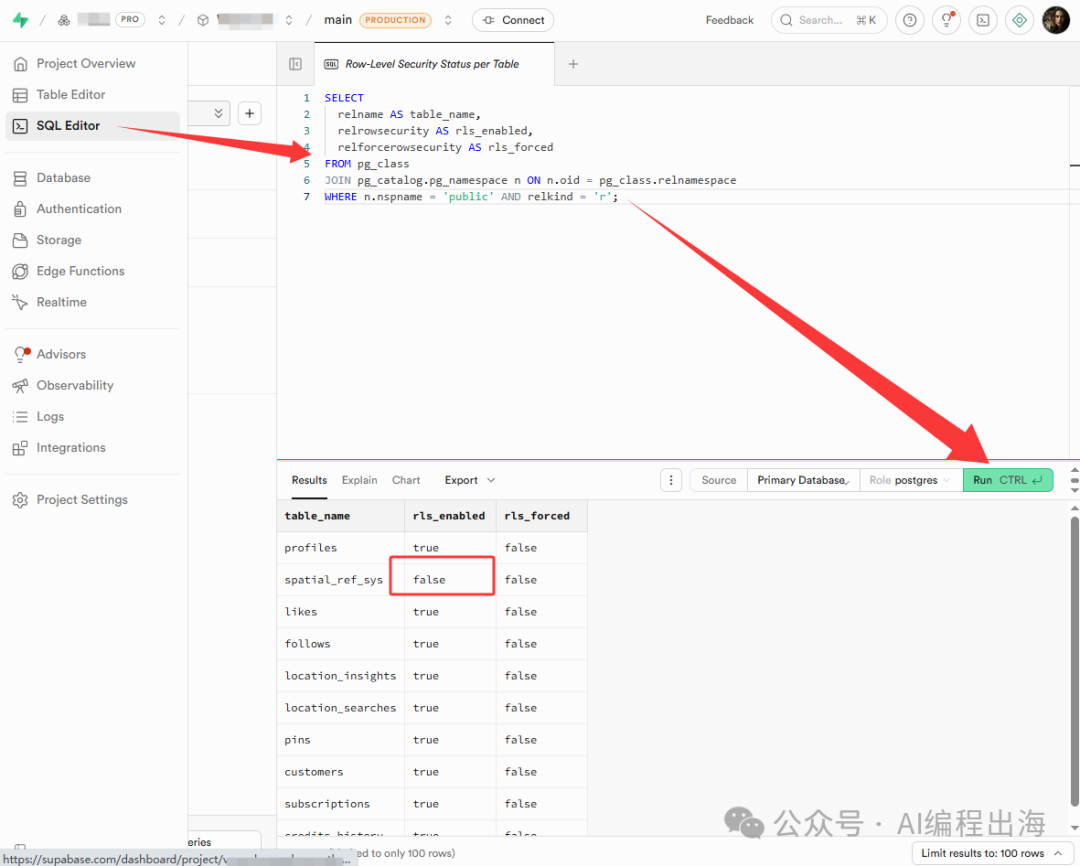The image size is (1080, 866).
Task: Open the user avatar menu
Action: click(1055, 20)
